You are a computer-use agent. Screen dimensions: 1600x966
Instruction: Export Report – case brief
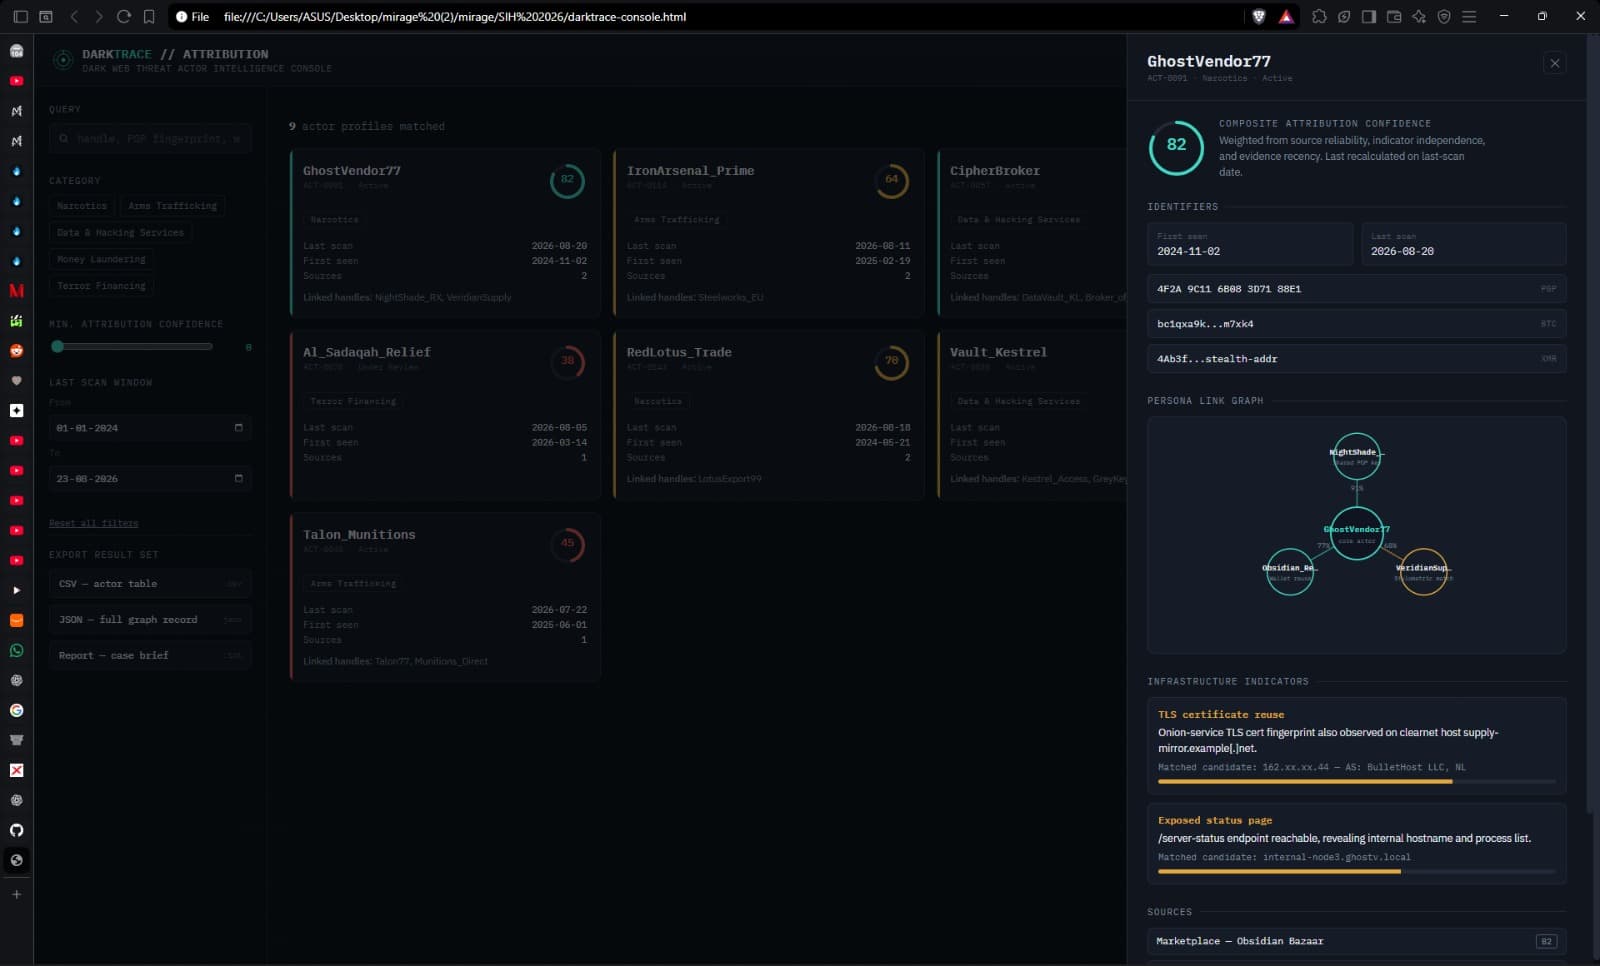150,656
